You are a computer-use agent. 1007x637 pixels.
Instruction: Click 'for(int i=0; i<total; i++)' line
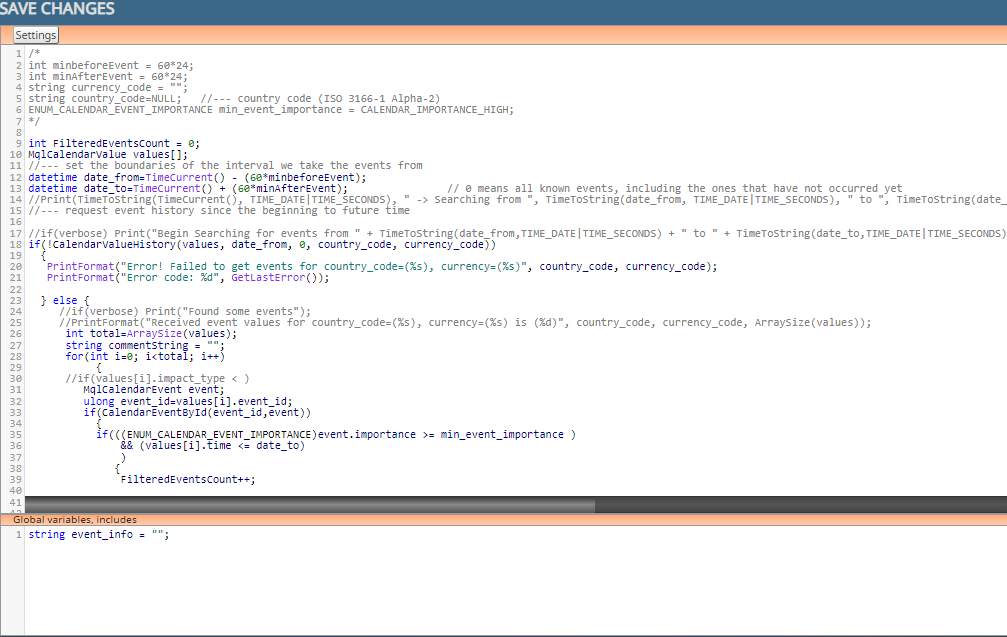pos(145,356)
